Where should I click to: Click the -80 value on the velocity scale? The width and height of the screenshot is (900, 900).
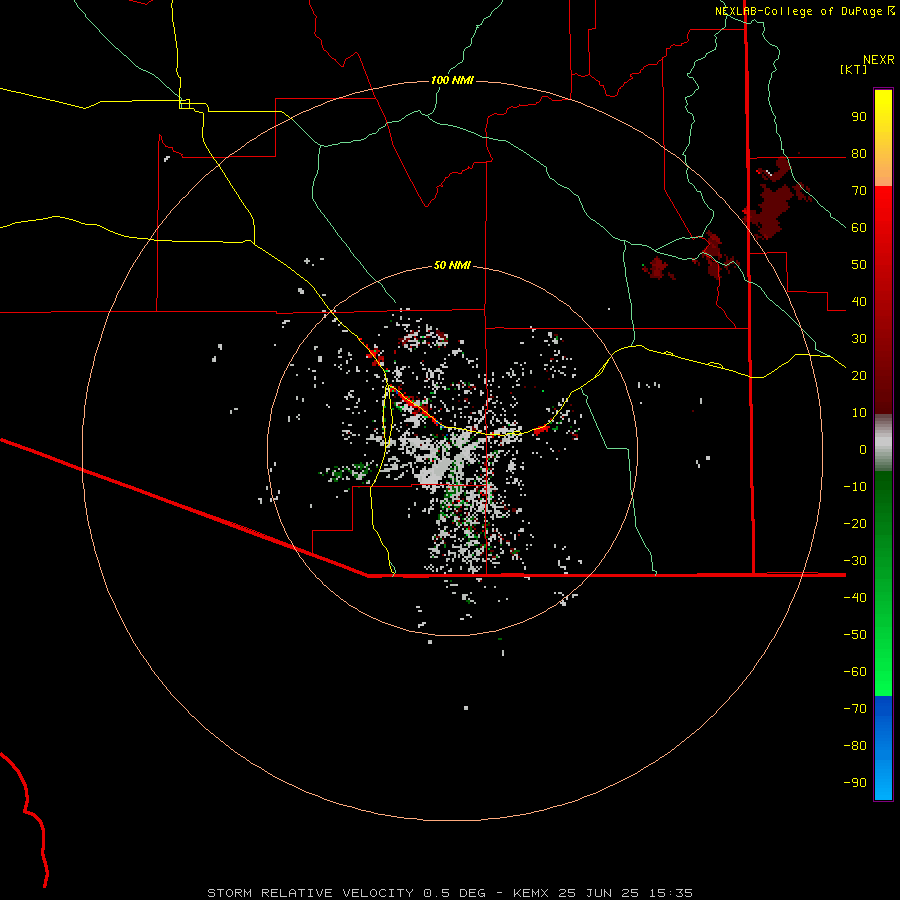(855, 746)
